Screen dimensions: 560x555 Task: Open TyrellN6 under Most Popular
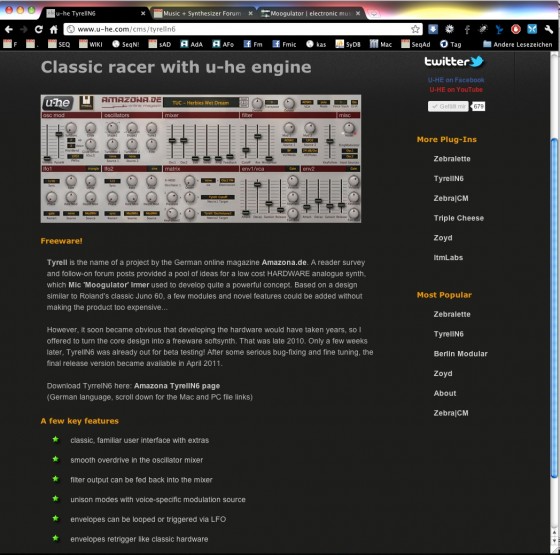click(449, 334)
